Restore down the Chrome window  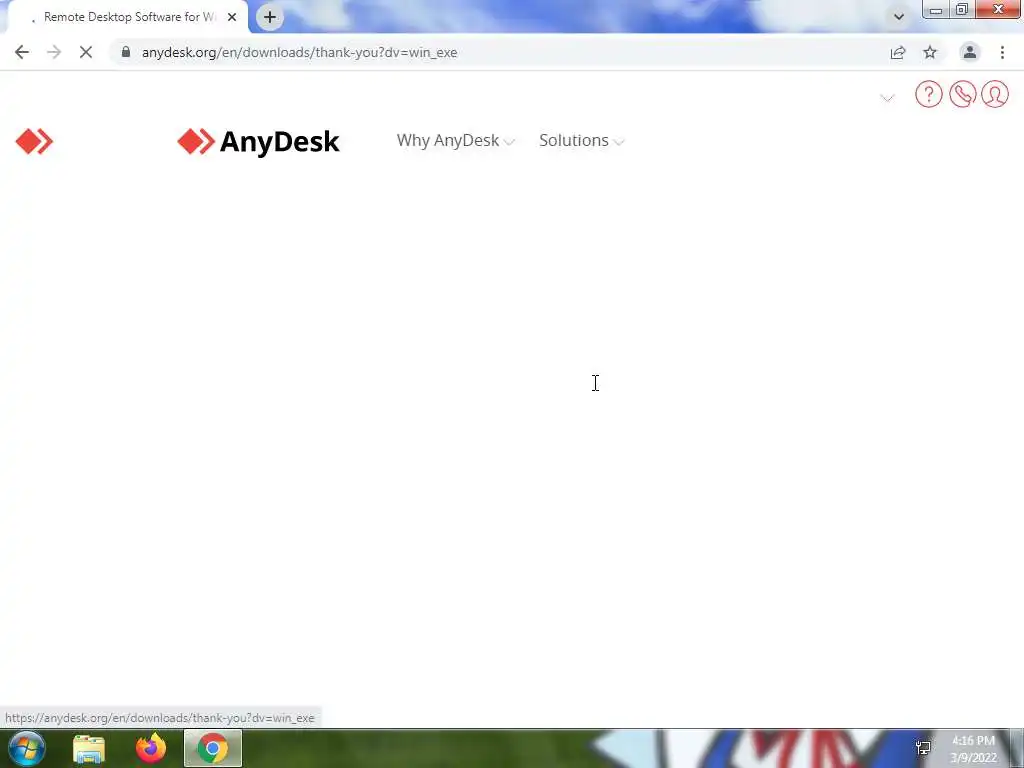click(962, 10)
